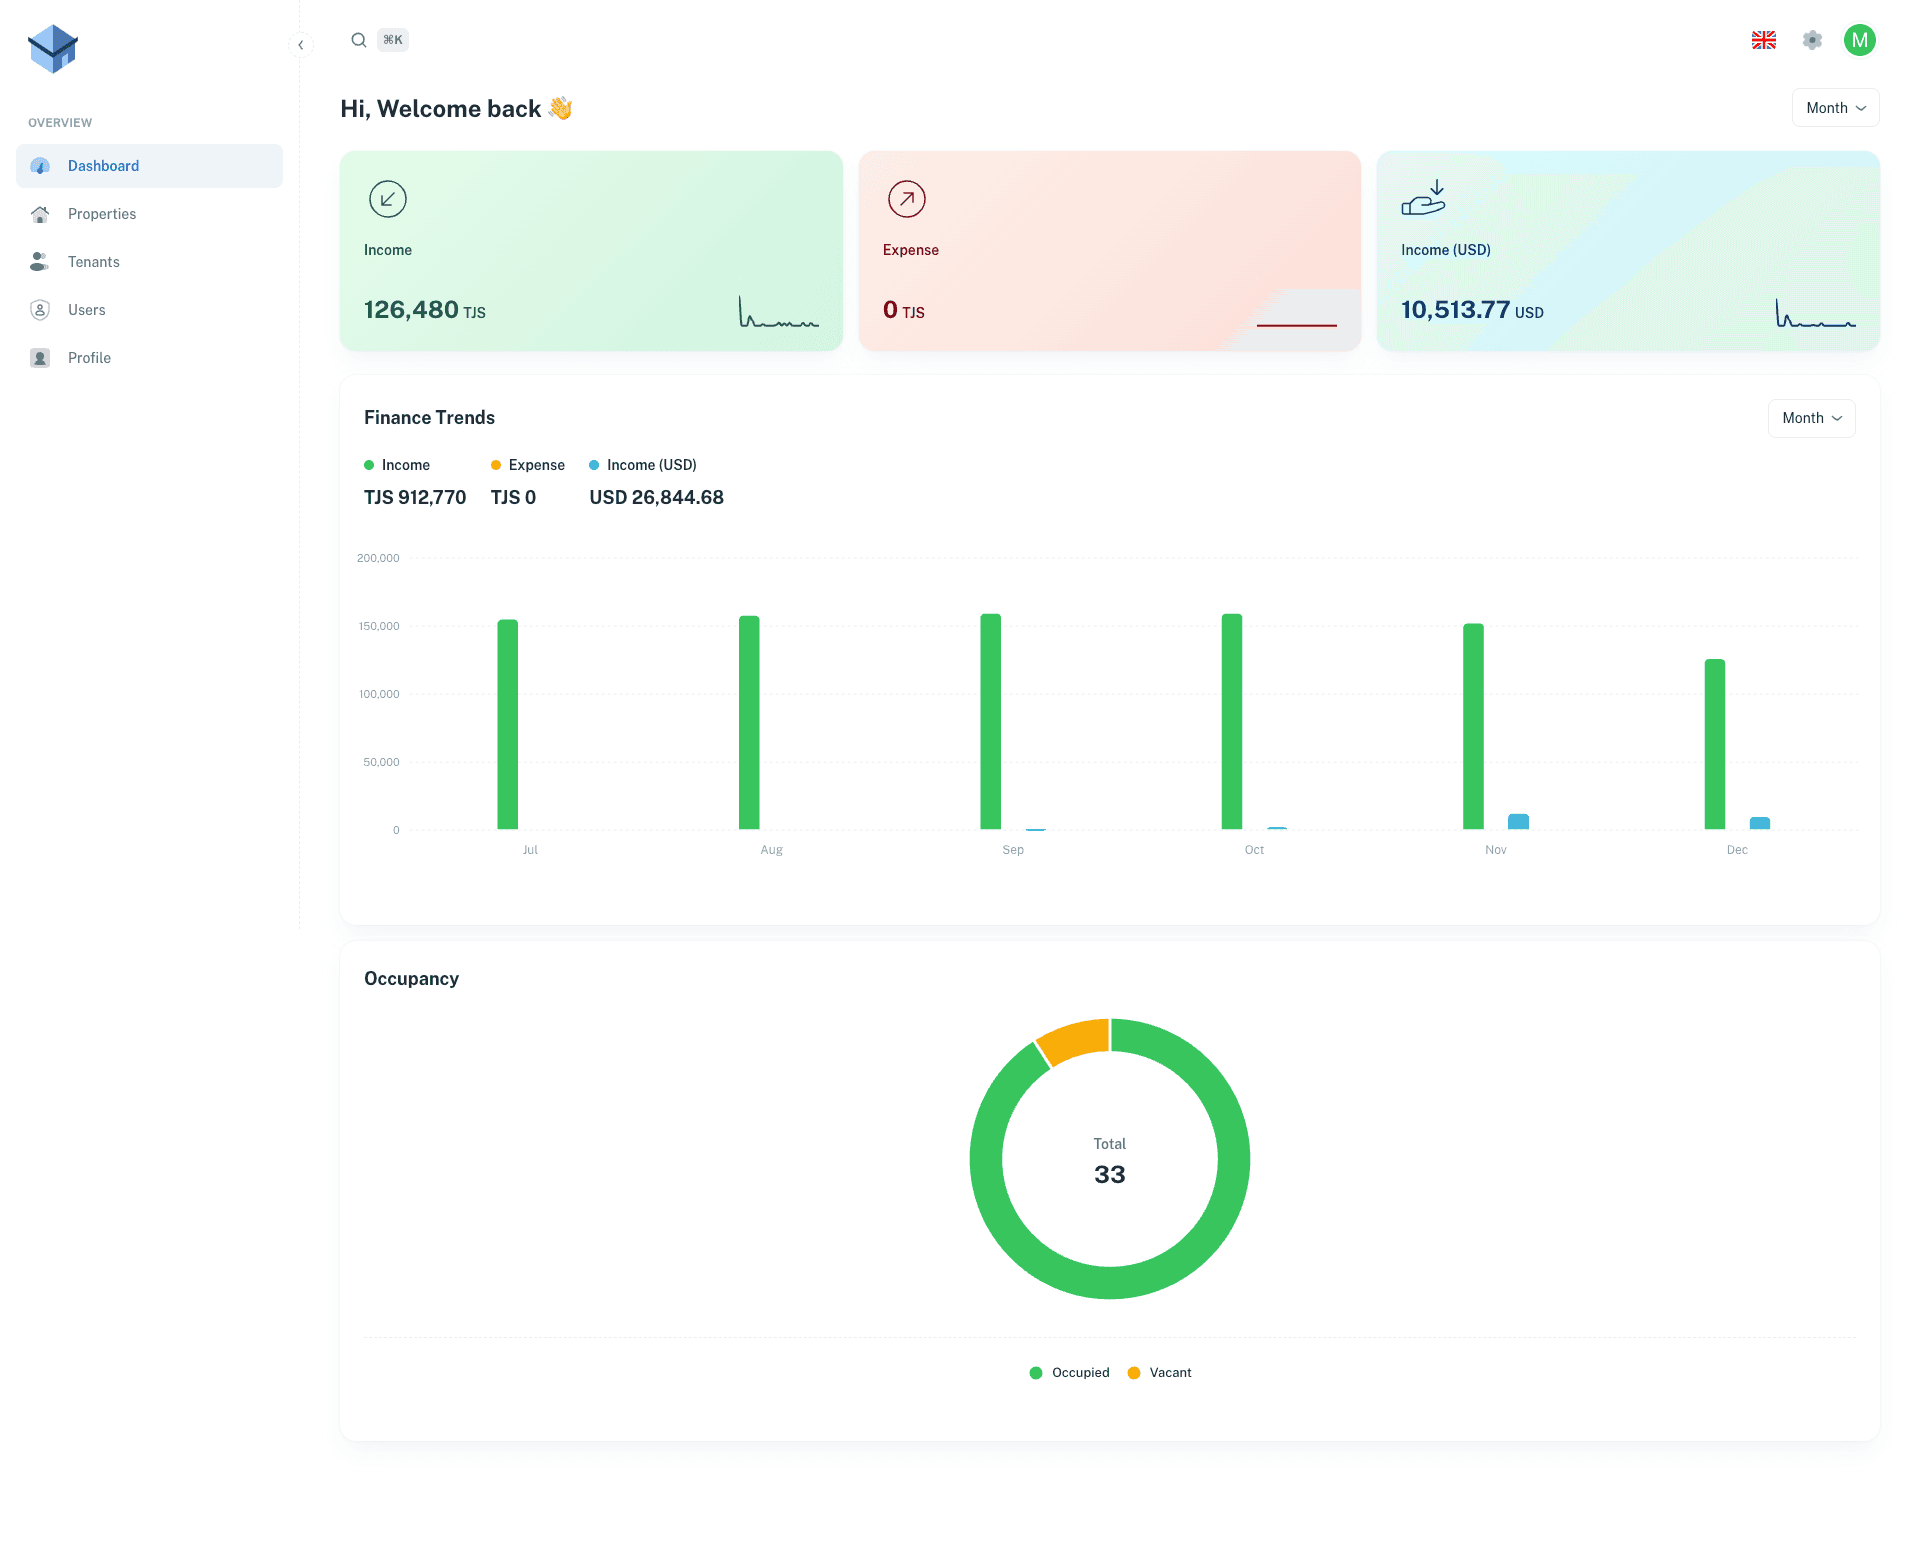Open settings gear icon
Screen dimensions: 1920x1553
tap(1812, 40)
